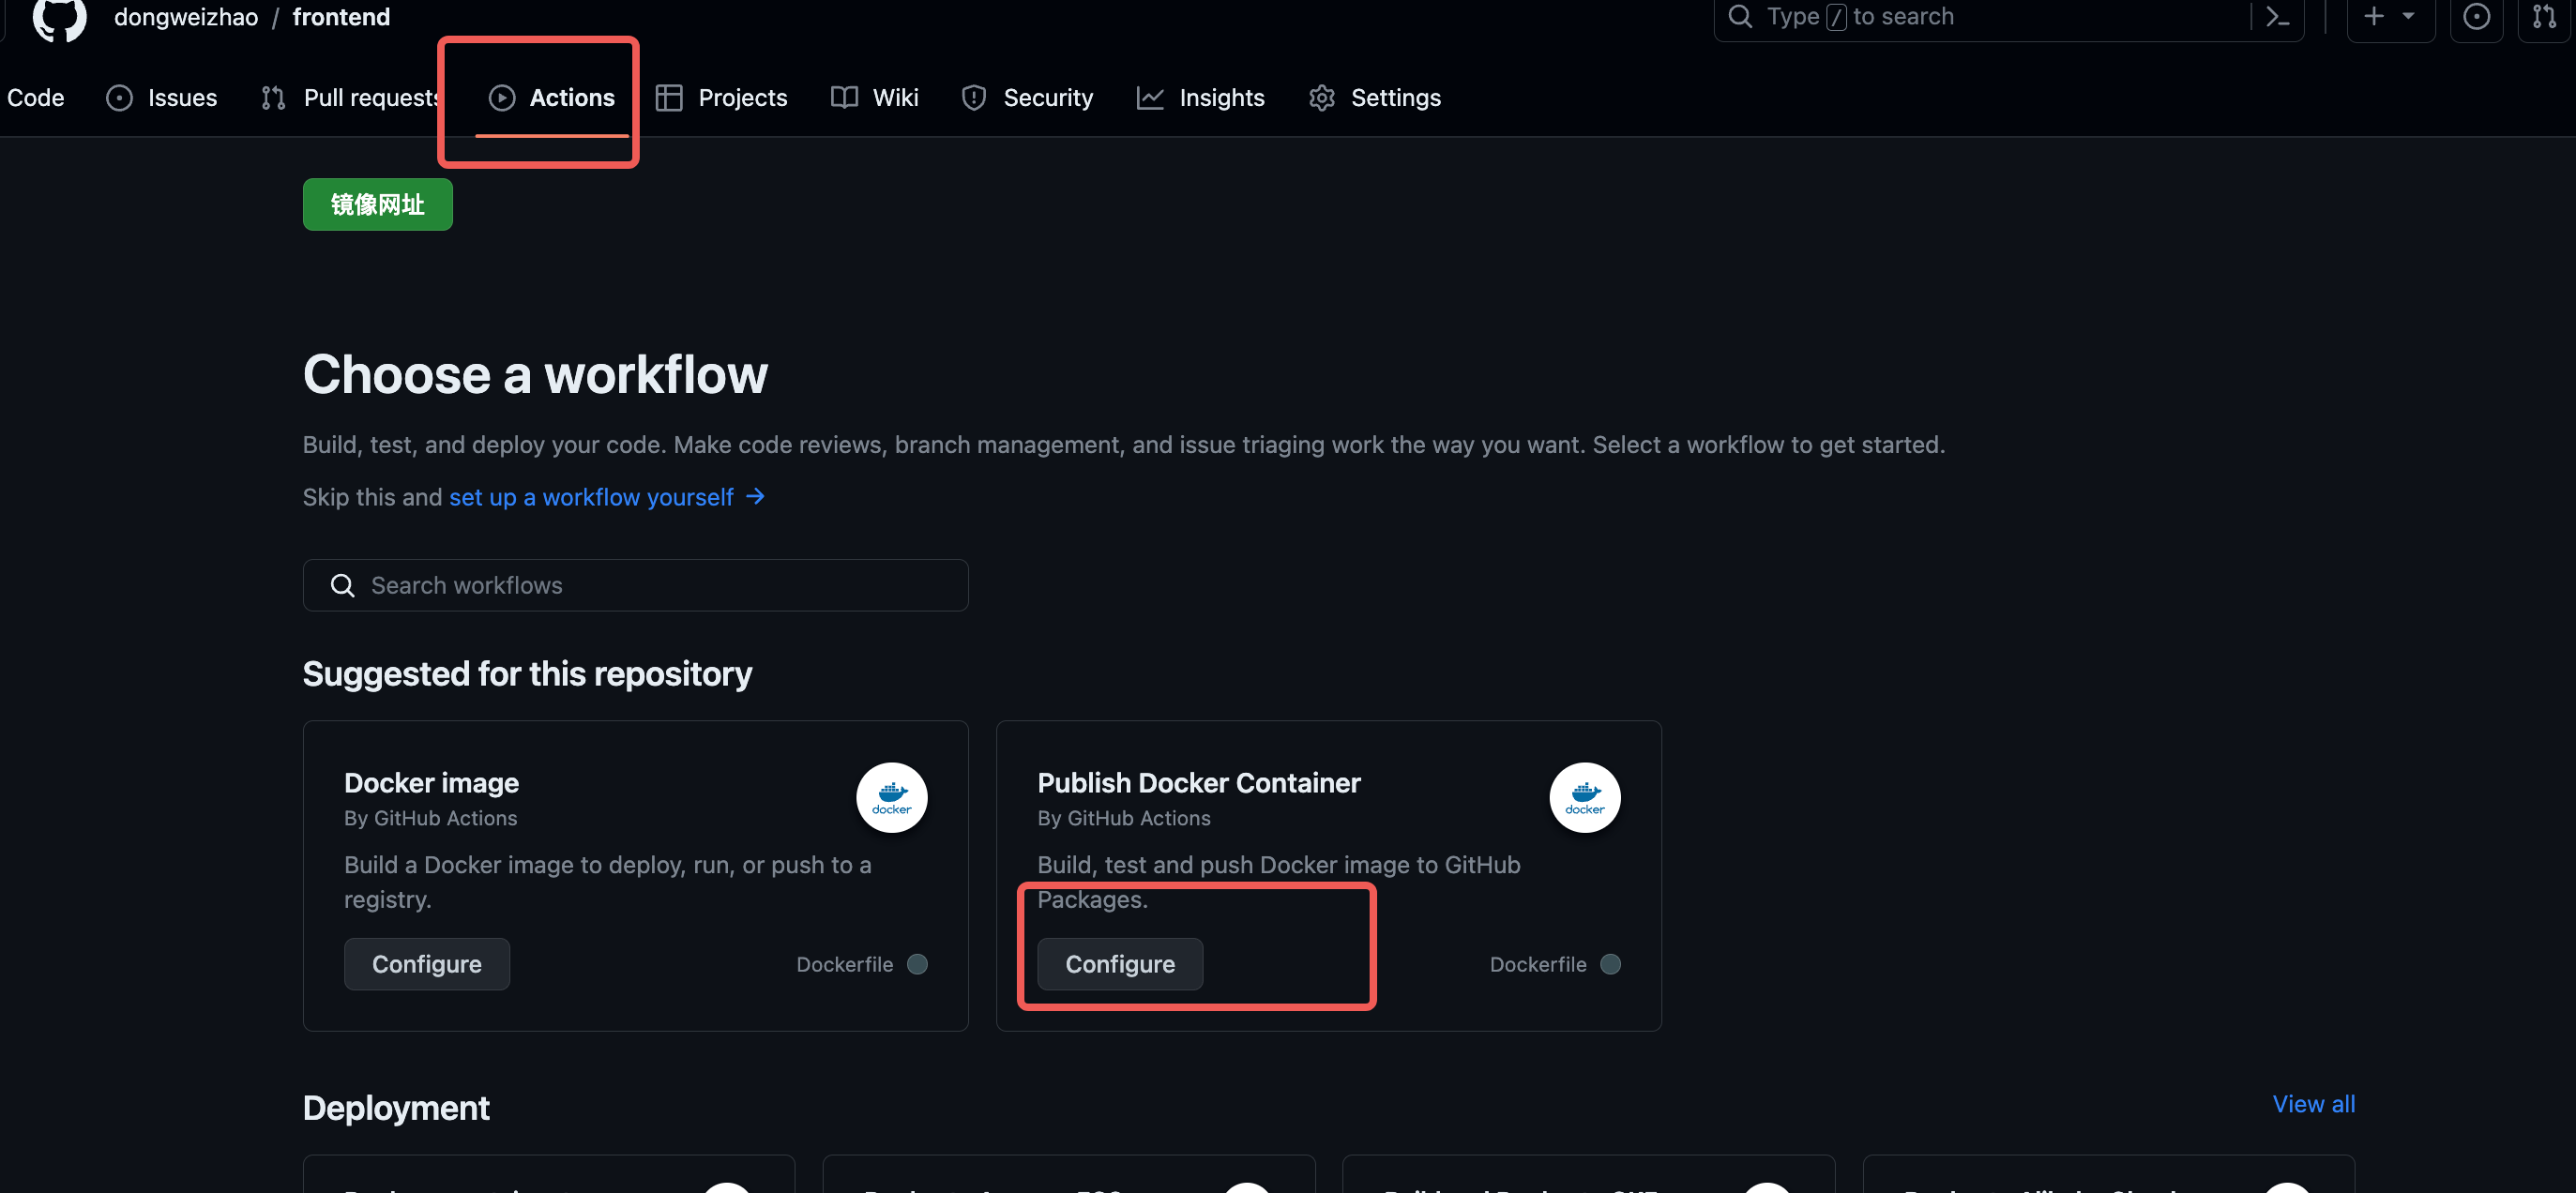Click the 镜像网址 green button
The height and width of the screenshot is (1193, 2576).
376,203
